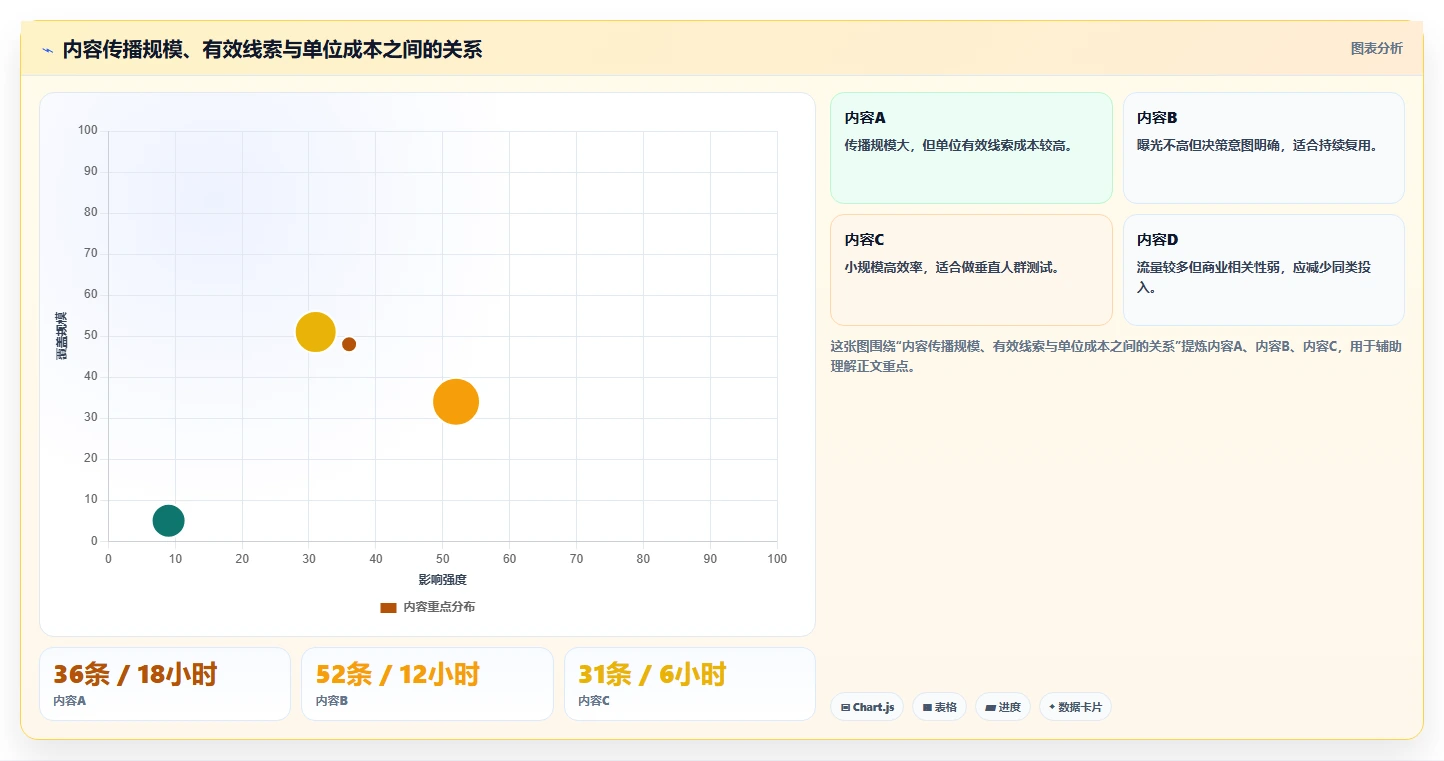Click the 数据卡片 sparkle icon
The height and width of the screenshot is (761, 1444).
tap(1052, 707)
